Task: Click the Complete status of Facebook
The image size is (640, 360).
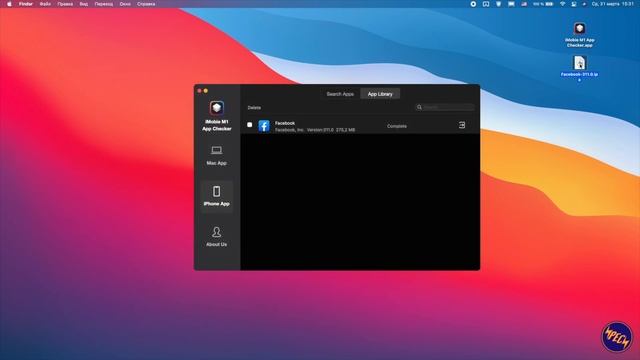Action: (x=397, y=126)
